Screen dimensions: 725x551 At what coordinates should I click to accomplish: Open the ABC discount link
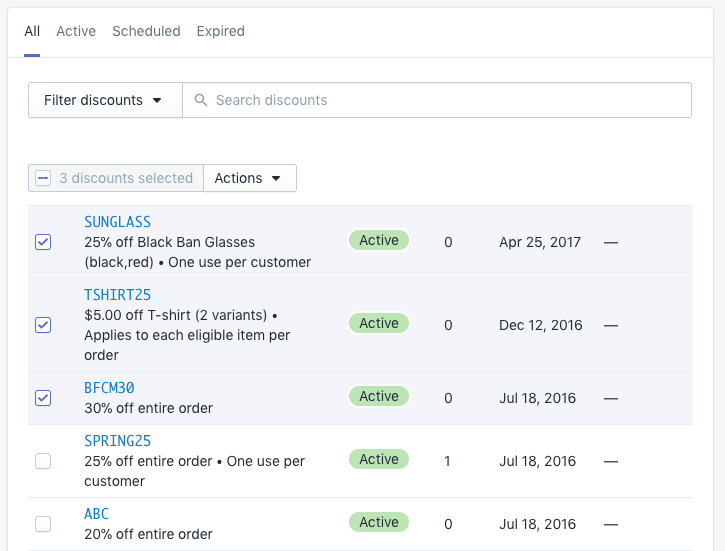[97, 514]
